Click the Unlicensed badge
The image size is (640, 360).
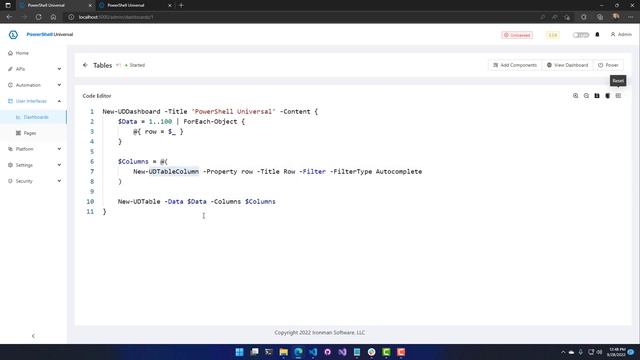click(x=517, y=35)
